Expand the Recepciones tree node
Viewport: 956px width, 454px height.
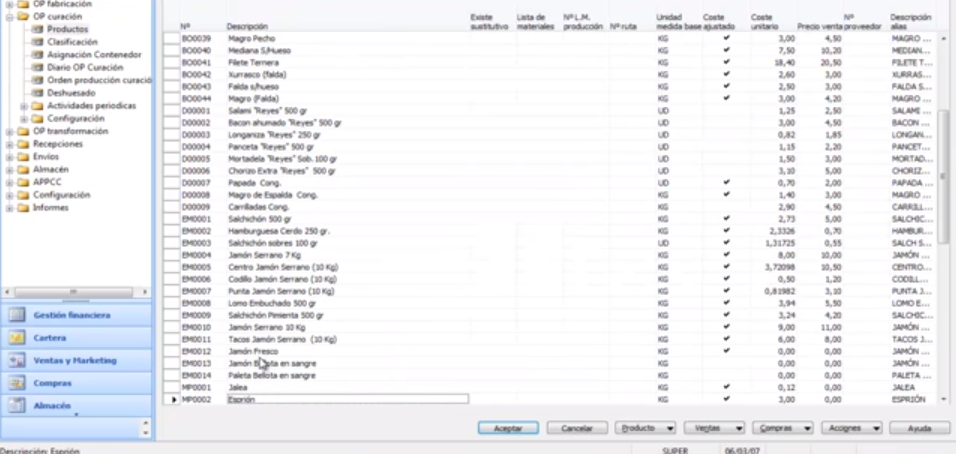pyautogui.click(x=10, y=144)
